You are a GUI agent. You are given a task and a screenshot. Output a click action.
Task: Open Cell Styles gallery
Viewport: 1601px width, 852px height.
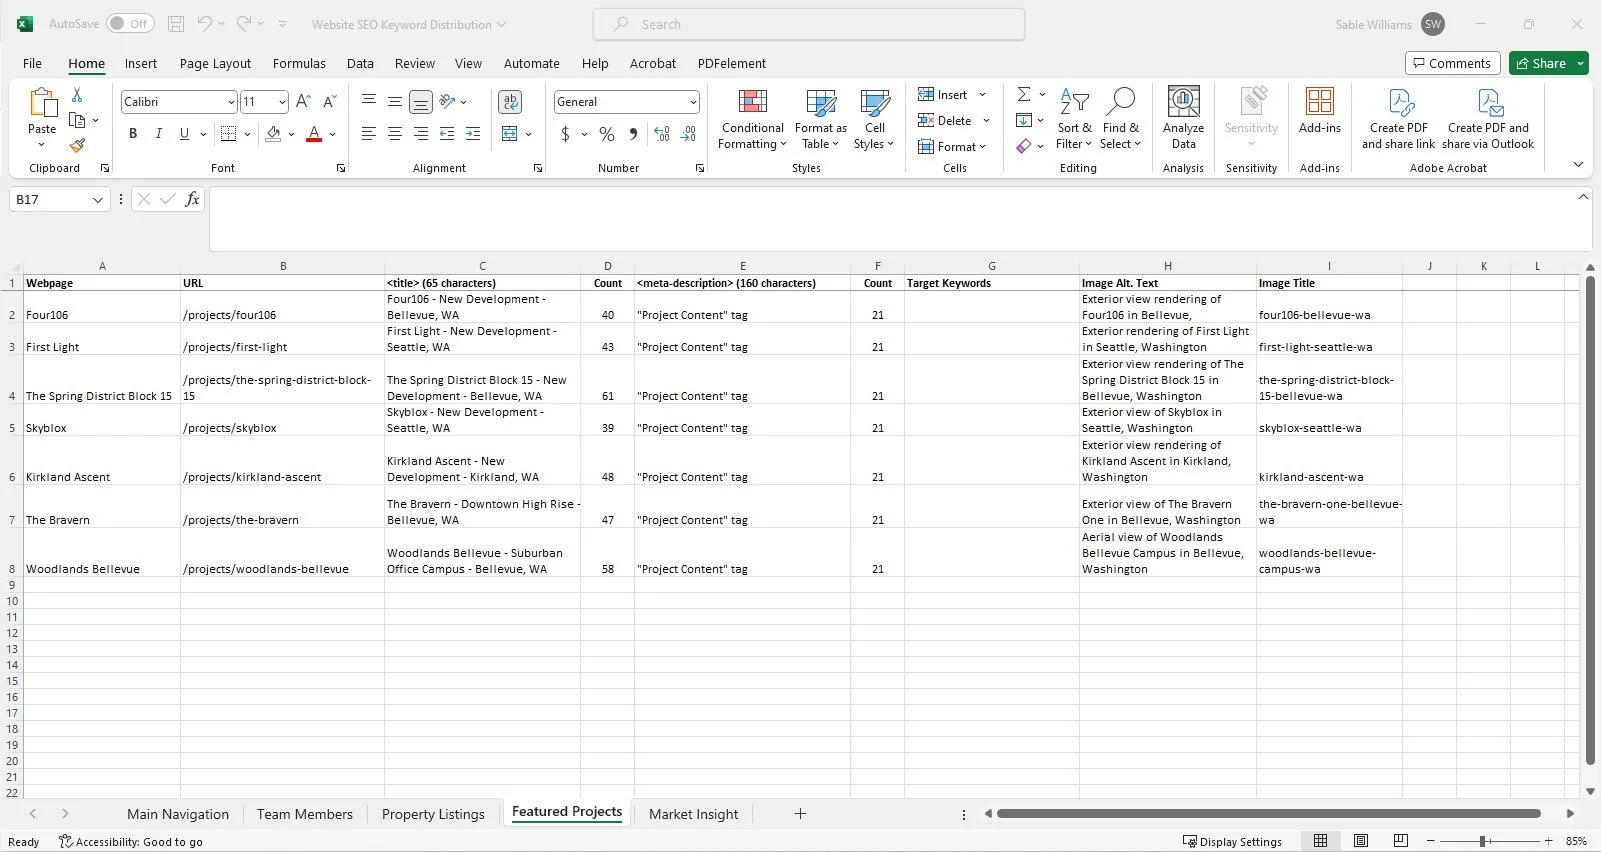[874, 120]
